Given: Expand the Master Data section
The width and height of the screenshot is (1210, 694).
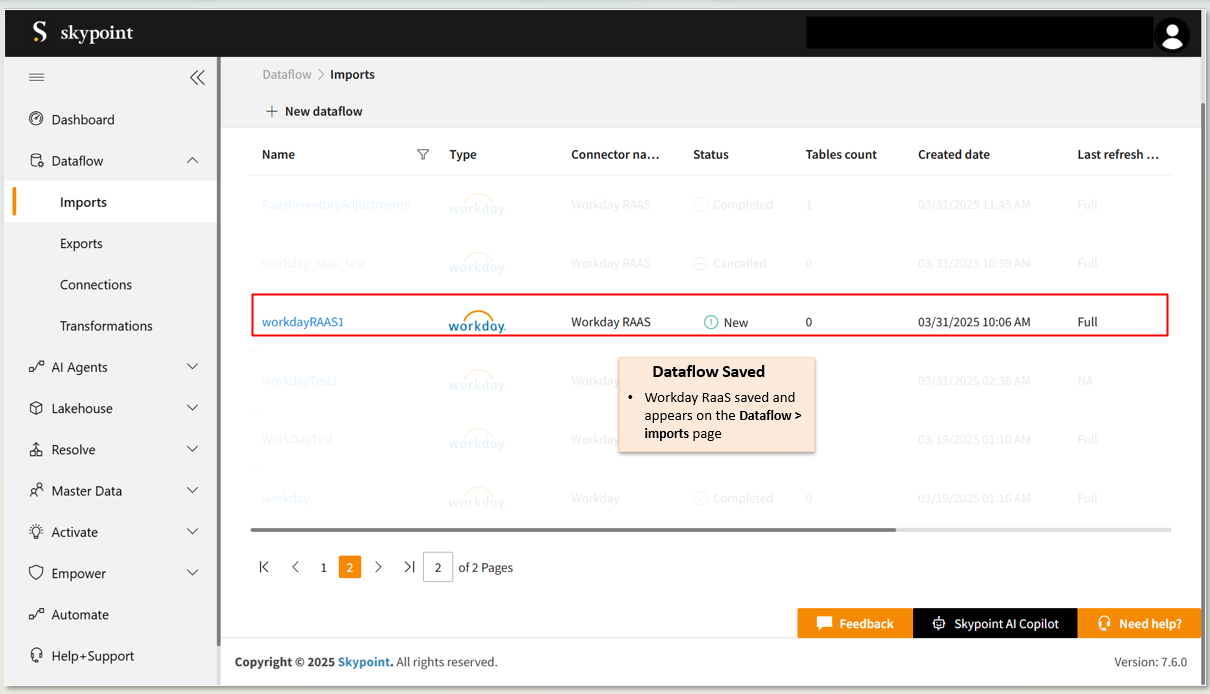Looking at the screenshot, I should point(193,491).
